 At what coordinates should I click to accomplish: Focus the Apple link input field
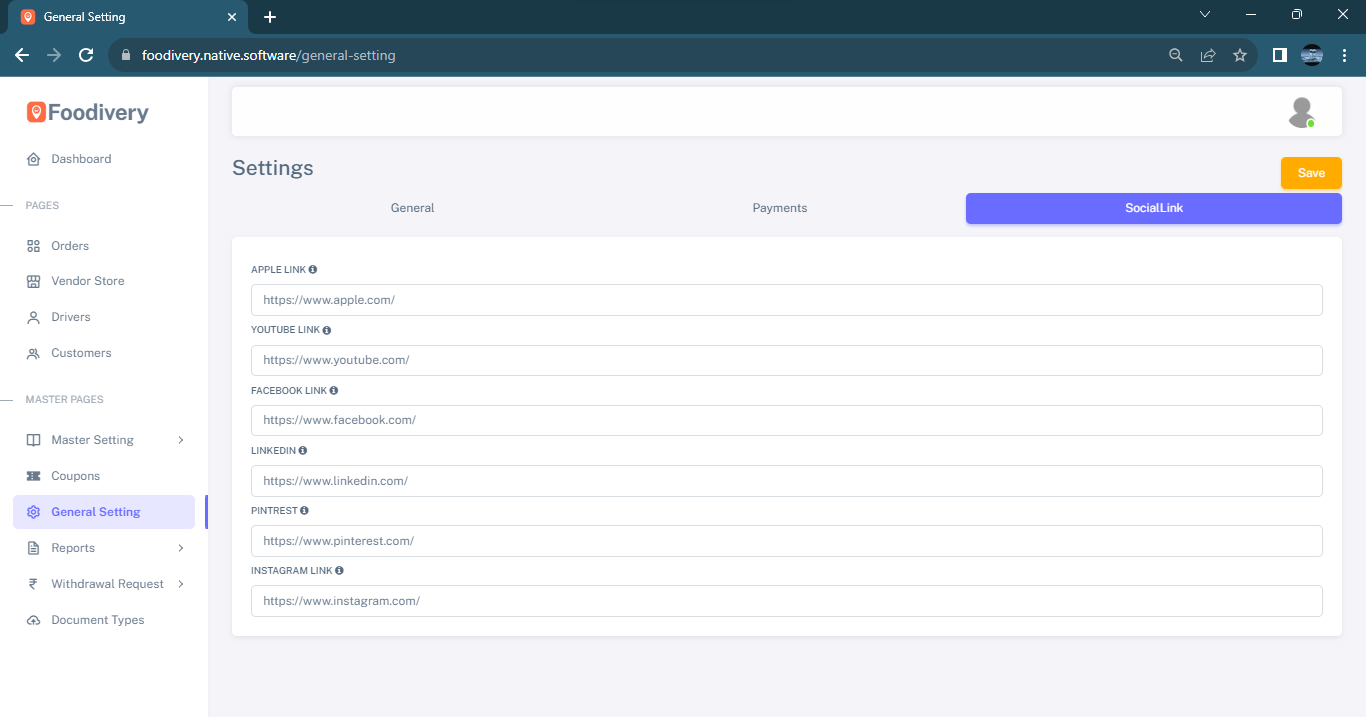787,300
